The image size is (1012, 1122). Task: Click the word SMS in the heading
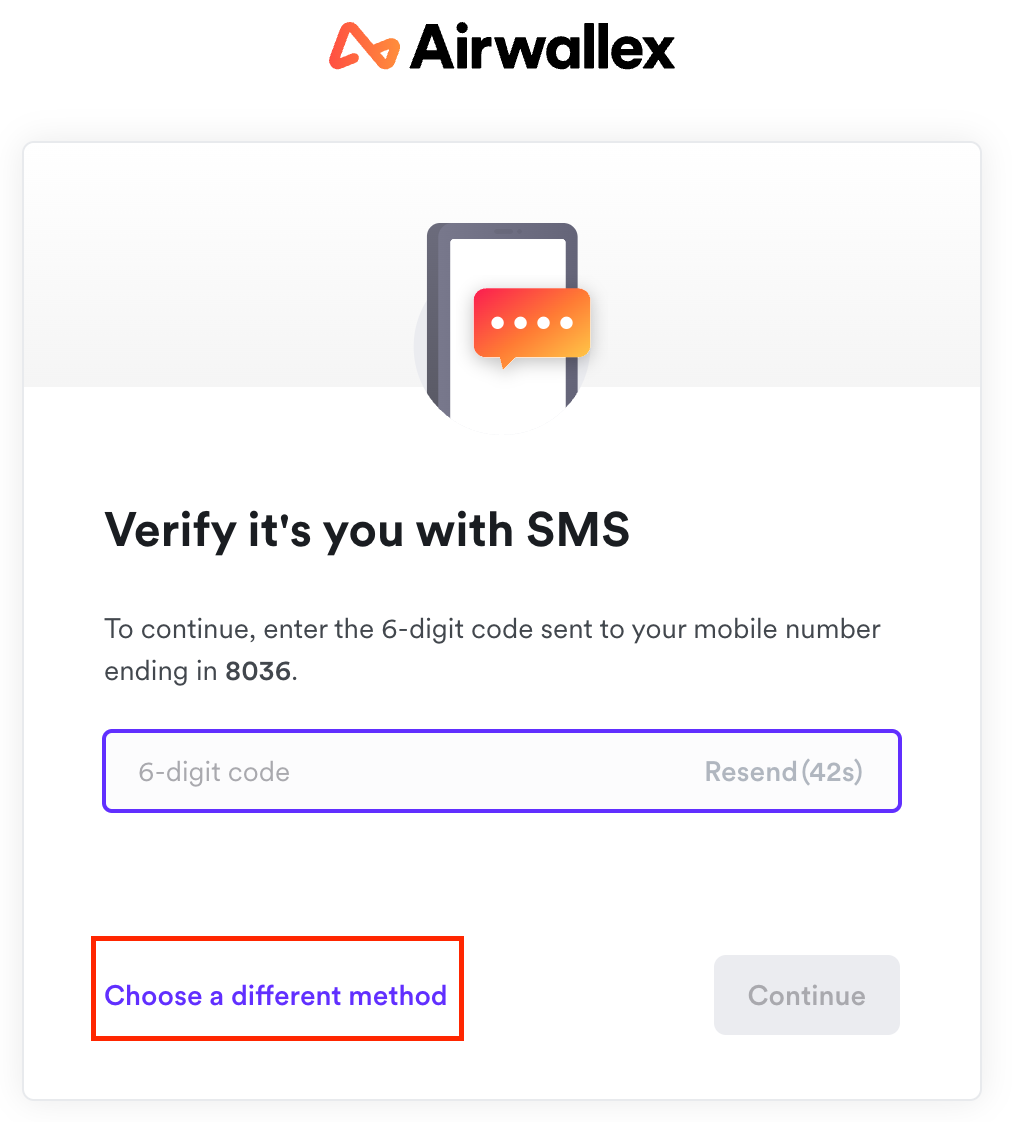click(x=578, y=529)
